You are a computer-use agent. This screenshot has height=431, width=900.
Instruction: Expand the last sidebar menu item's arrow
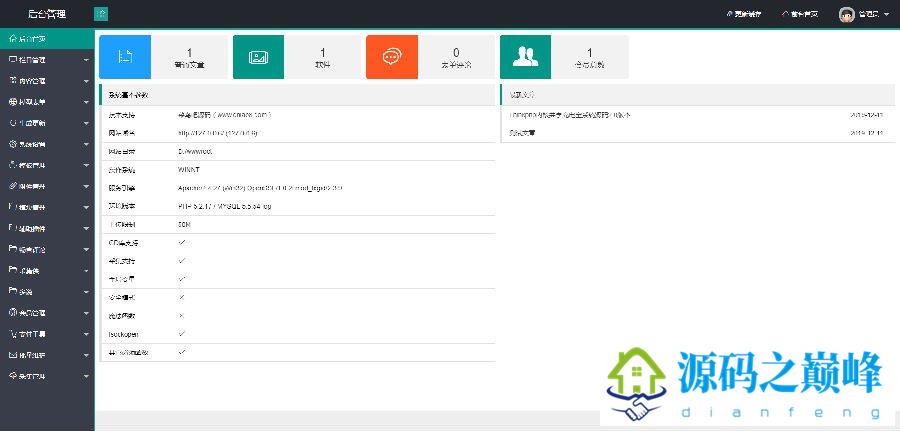86,376
